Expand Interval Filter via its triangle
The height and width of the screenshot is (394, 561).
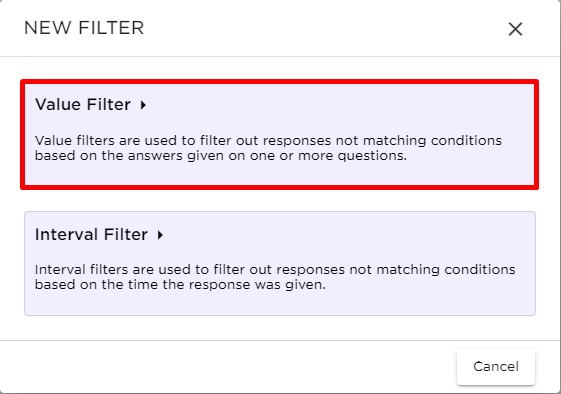point(160,235)
